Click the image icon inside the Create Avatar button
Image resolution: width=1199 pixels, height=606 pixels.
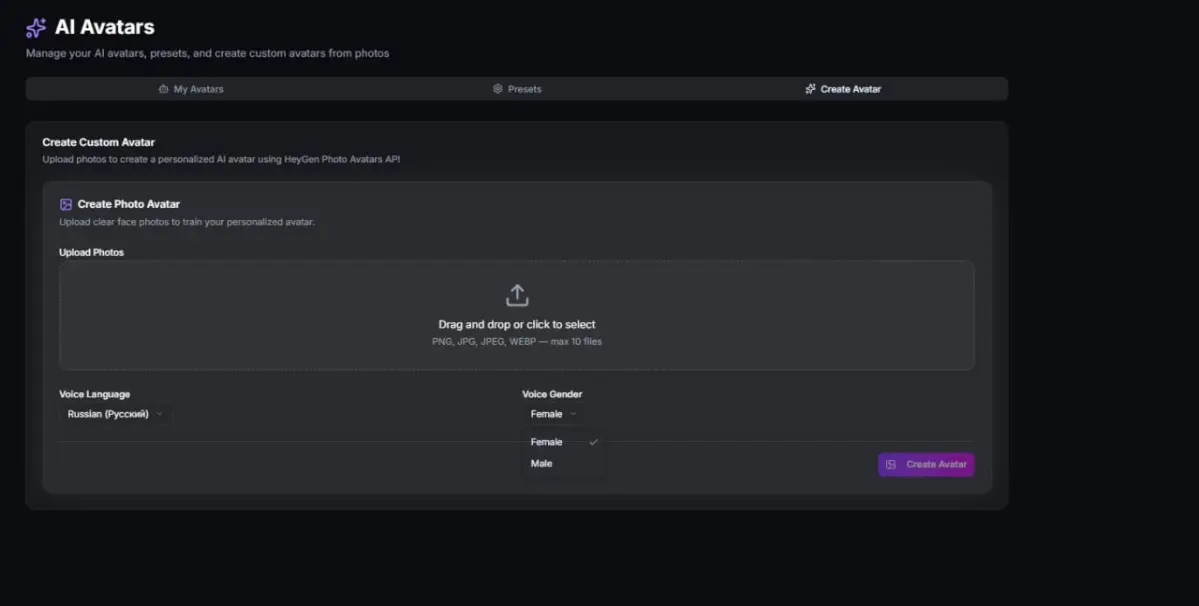(890, 464)
